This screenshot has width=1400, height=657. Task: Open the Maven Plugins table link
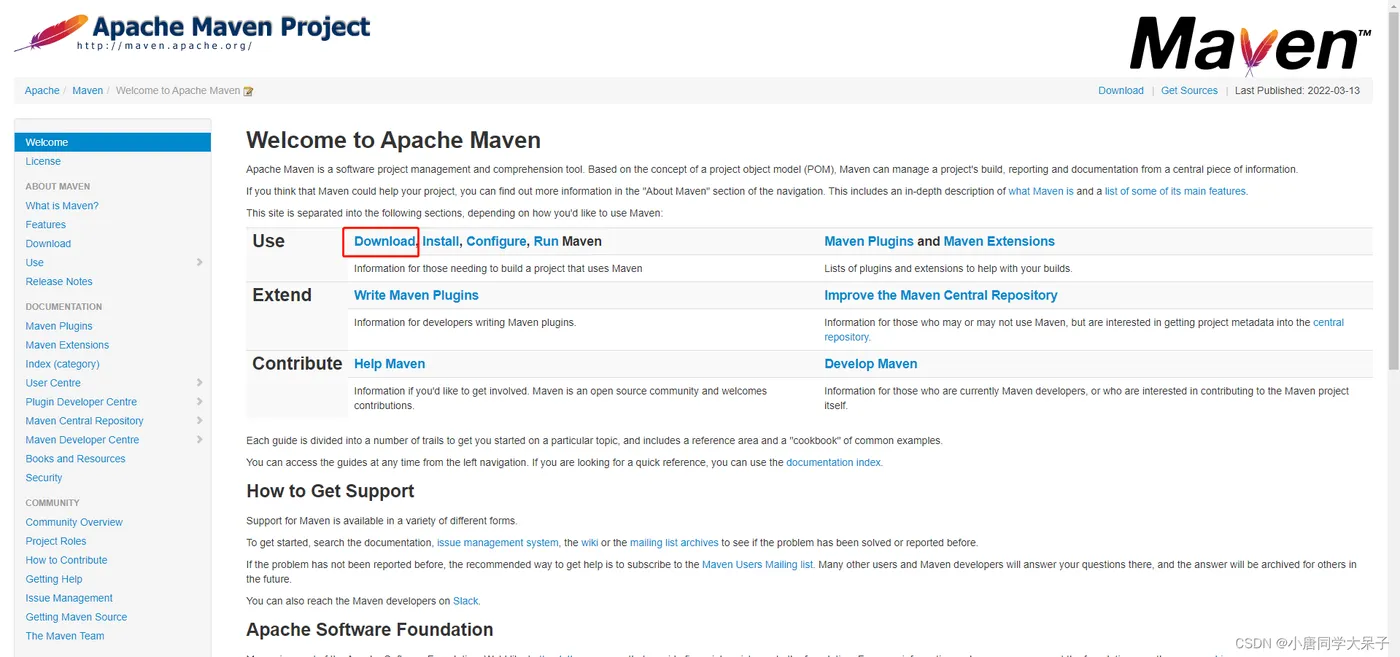pyautogui.click(x=869, y=241)
